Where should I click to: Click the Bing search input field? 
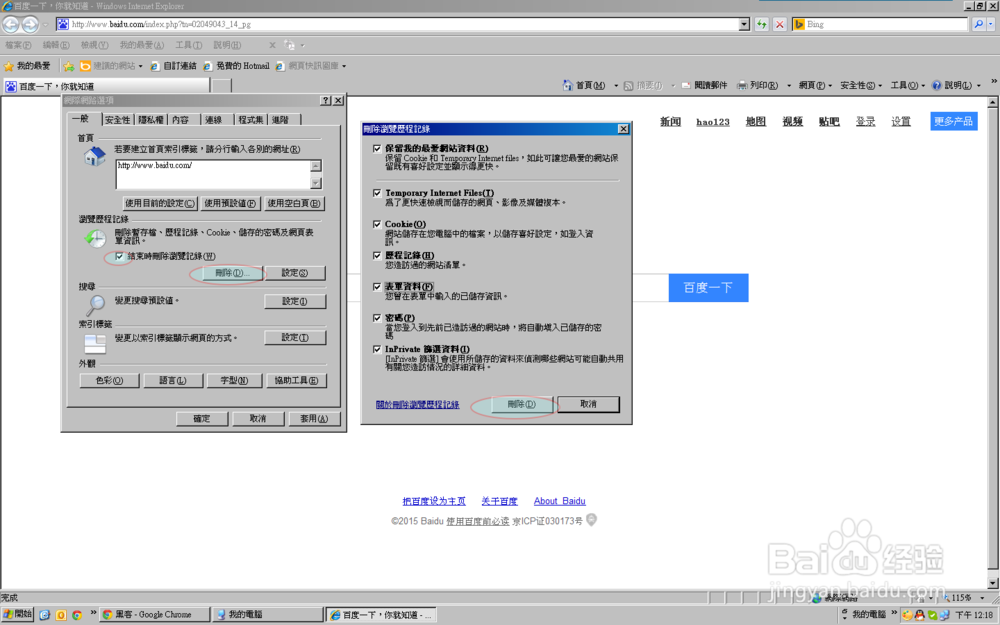click(886, 24)
